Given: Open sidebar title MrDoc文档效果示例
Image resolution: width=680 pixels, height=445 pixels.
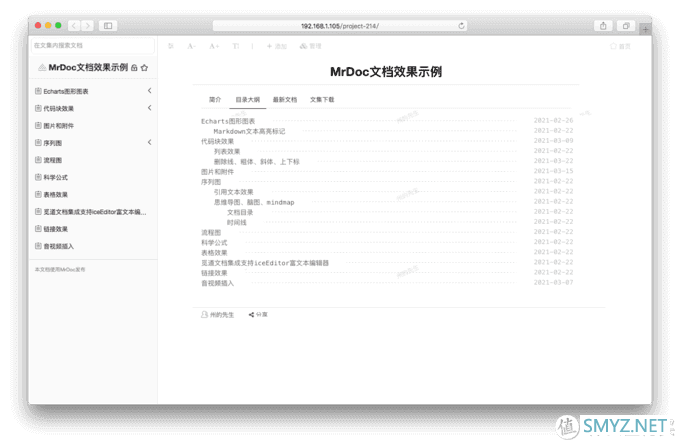Looking at the screenshot, I should click(88, 68).
